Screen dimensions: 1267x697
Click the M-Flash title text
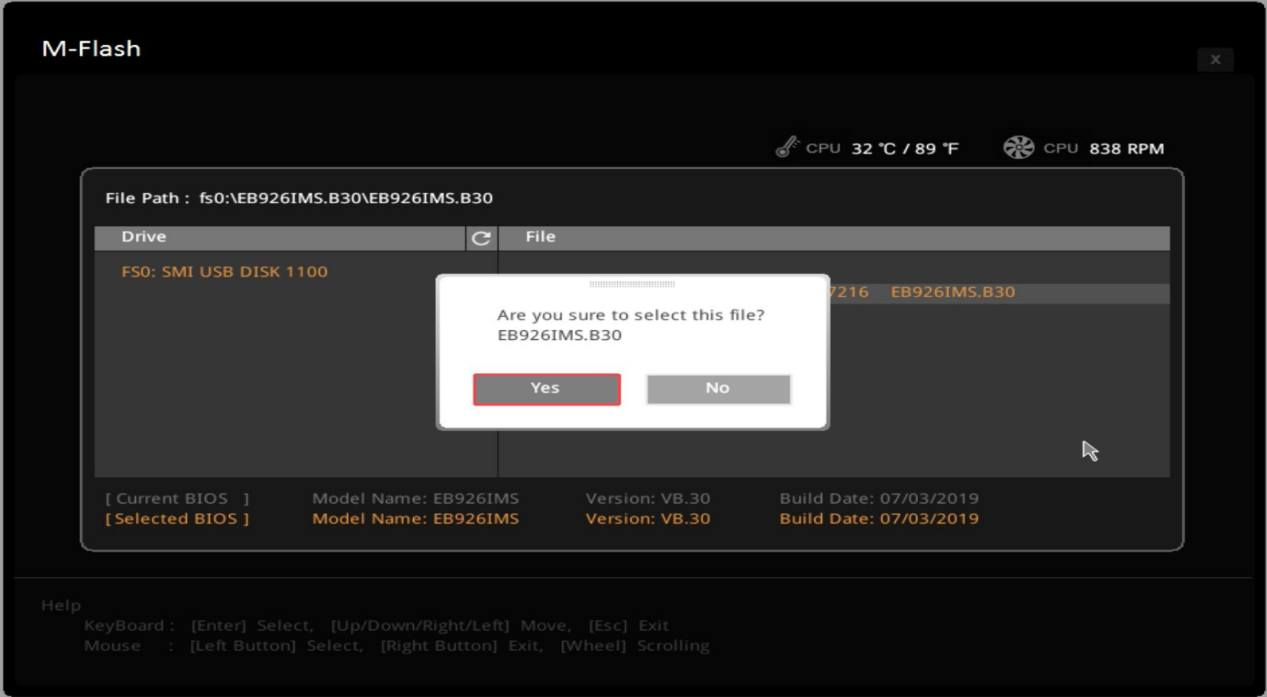coord(91,49)
